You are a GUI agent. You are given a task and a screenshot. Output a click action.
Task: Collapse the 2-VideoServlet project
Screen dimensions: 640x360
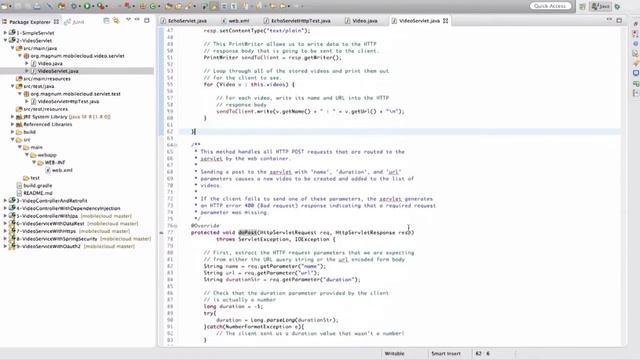click(x=5, y=40)
